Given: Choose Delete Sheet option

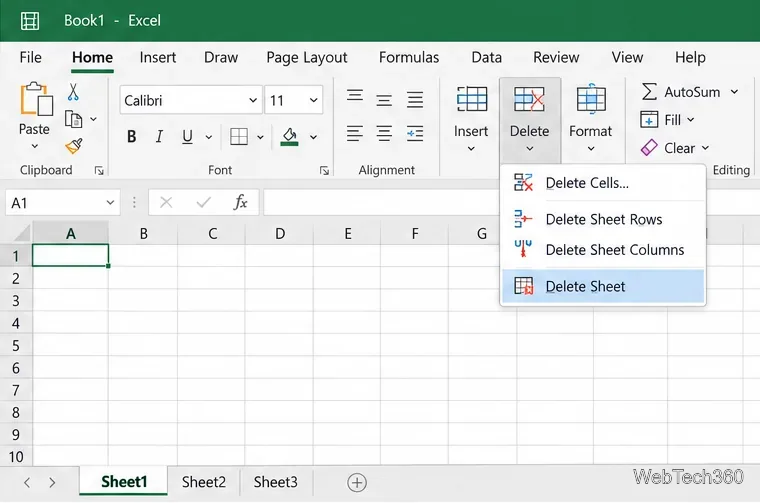Looking at the screenshot, I should (603, 286).
